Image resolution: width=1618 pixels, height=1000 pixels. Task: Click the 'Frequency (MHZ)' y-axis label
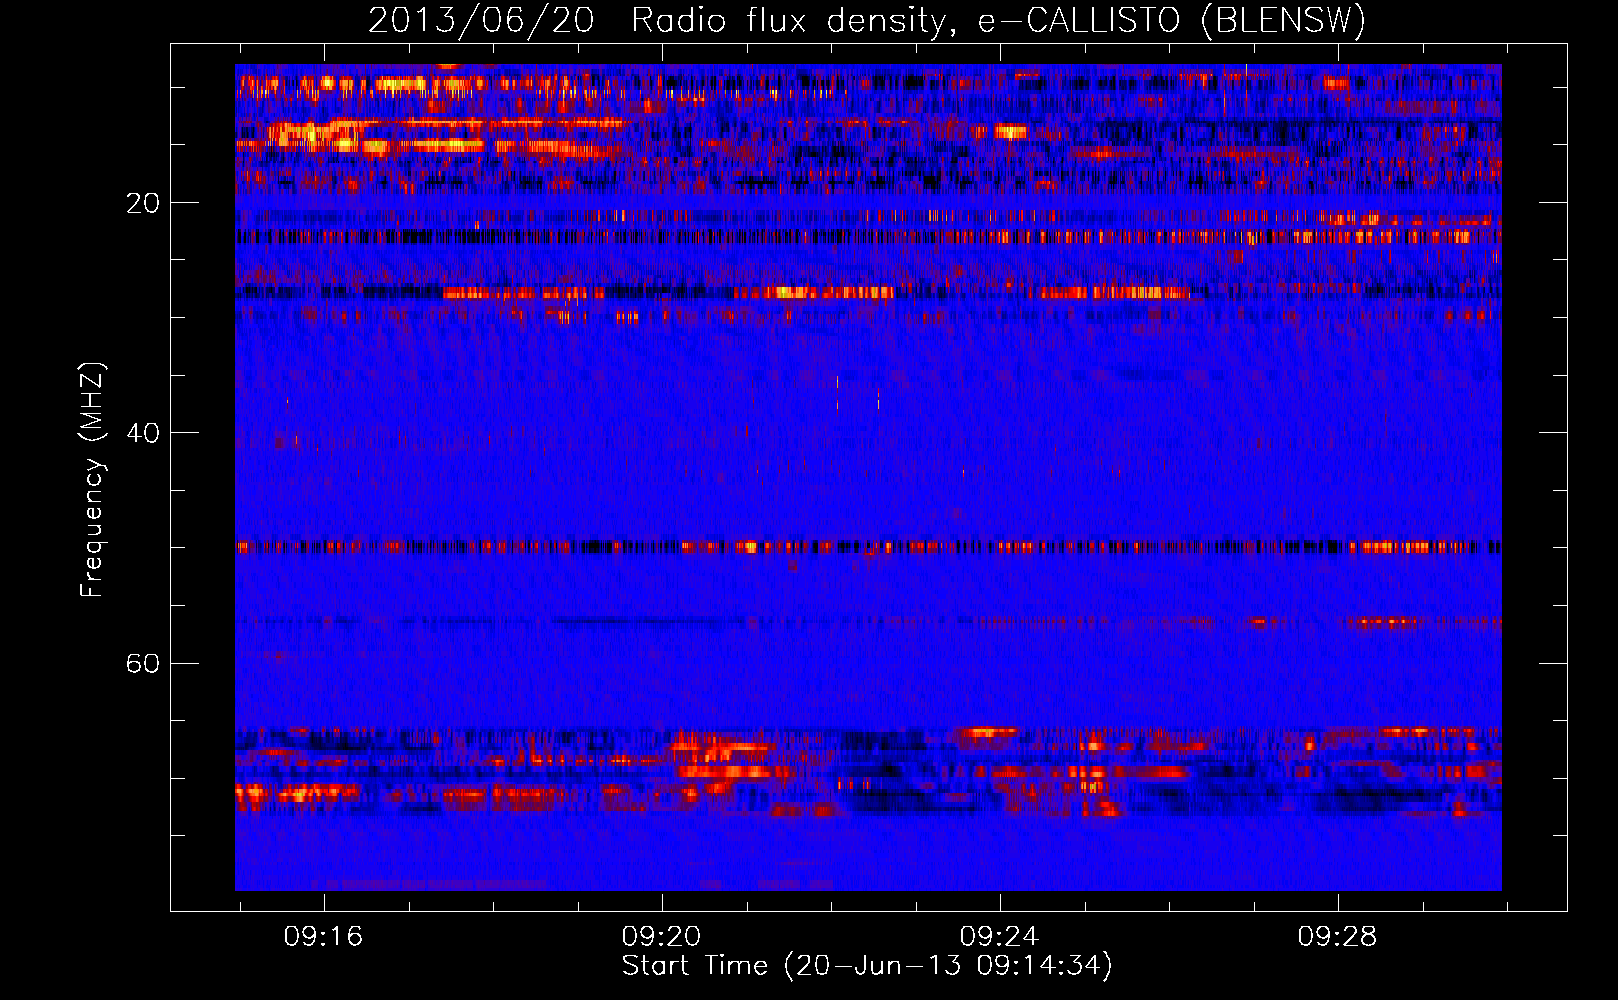tap(92, 479)
